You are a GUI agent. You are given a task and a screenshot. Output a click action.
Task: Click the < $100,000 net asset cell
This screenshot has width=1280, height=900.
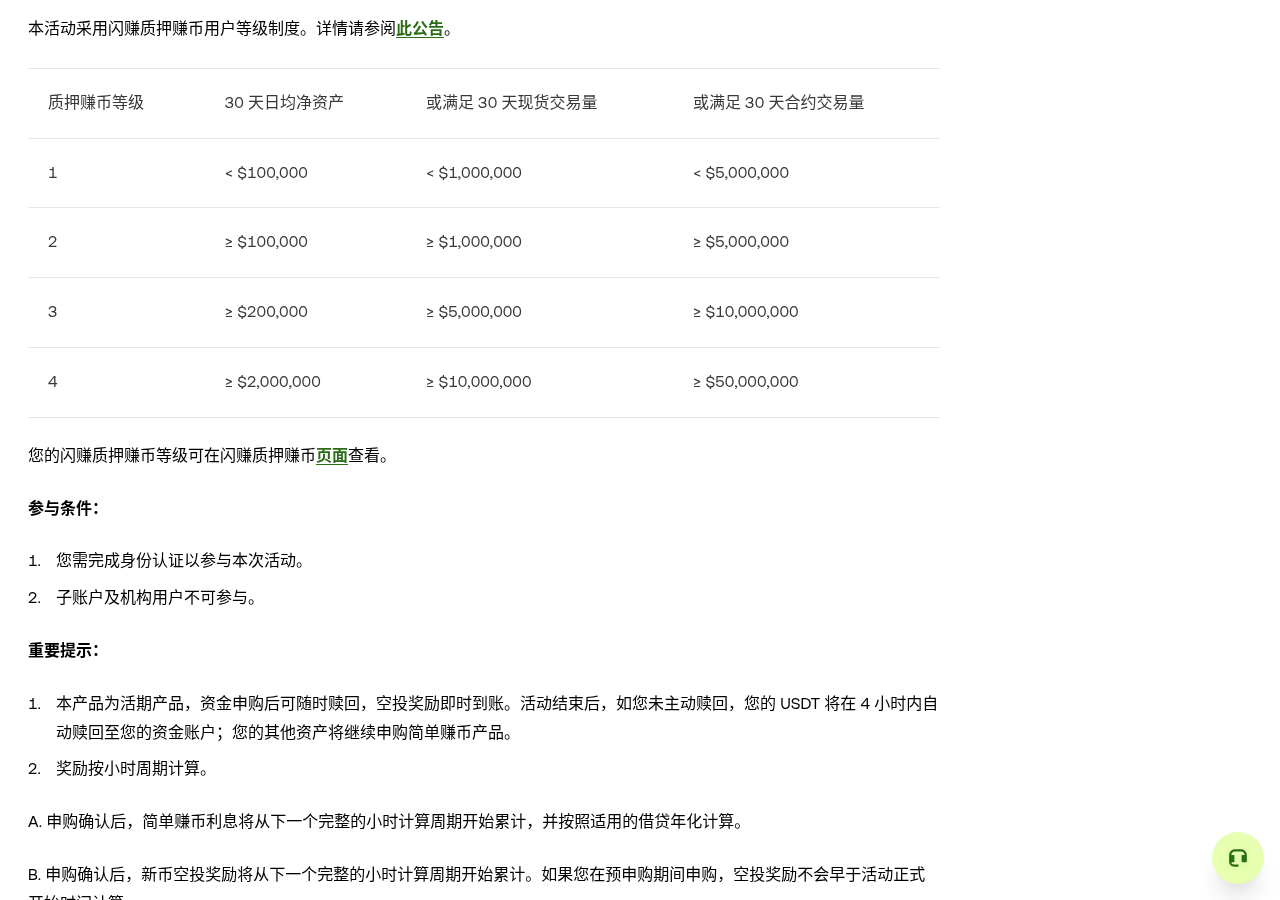click(266, 173)
